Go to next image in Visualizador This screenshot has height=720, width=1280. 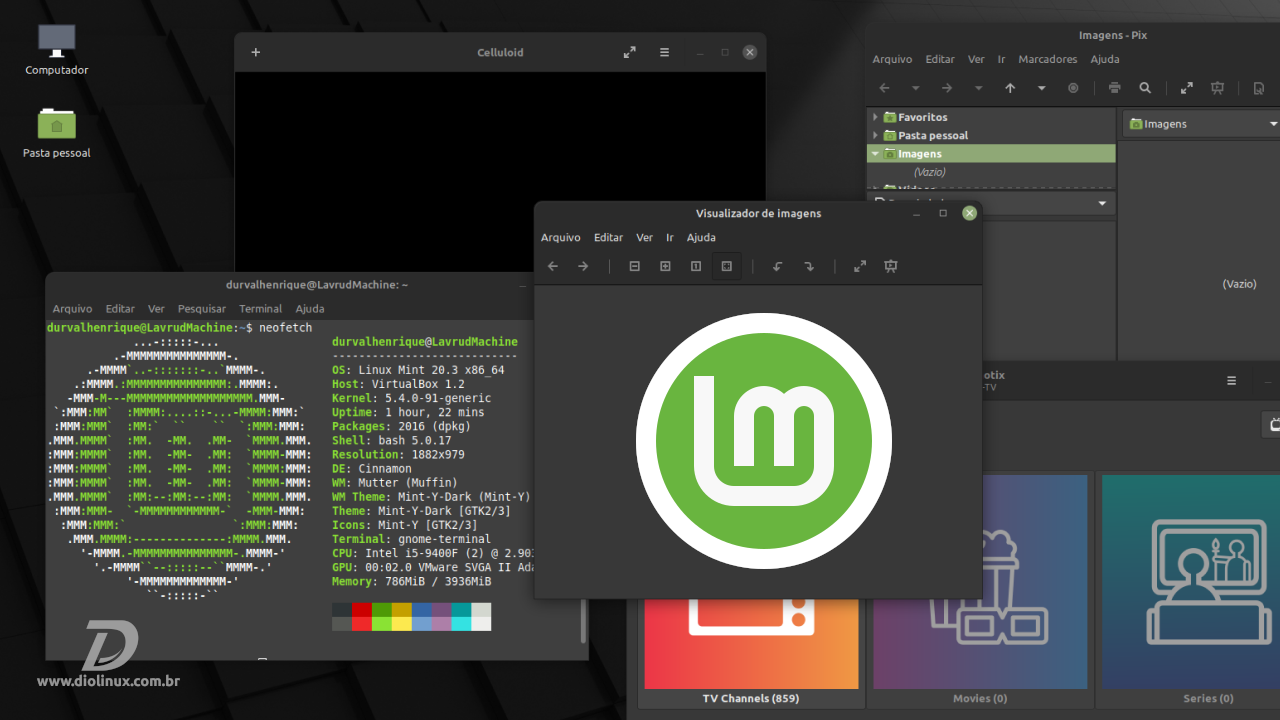(x=583, y=266)
